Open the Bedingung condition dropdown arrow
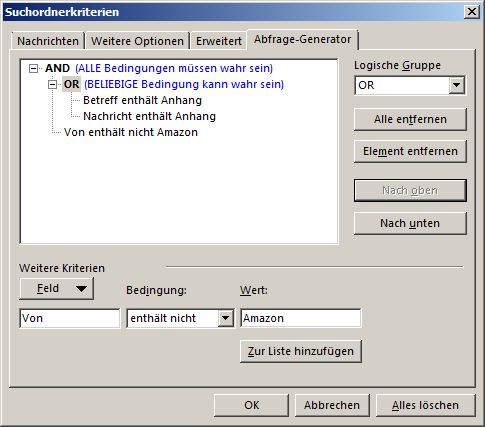The width and height of the screenshot is (485, 427). [x=226, y=318]
